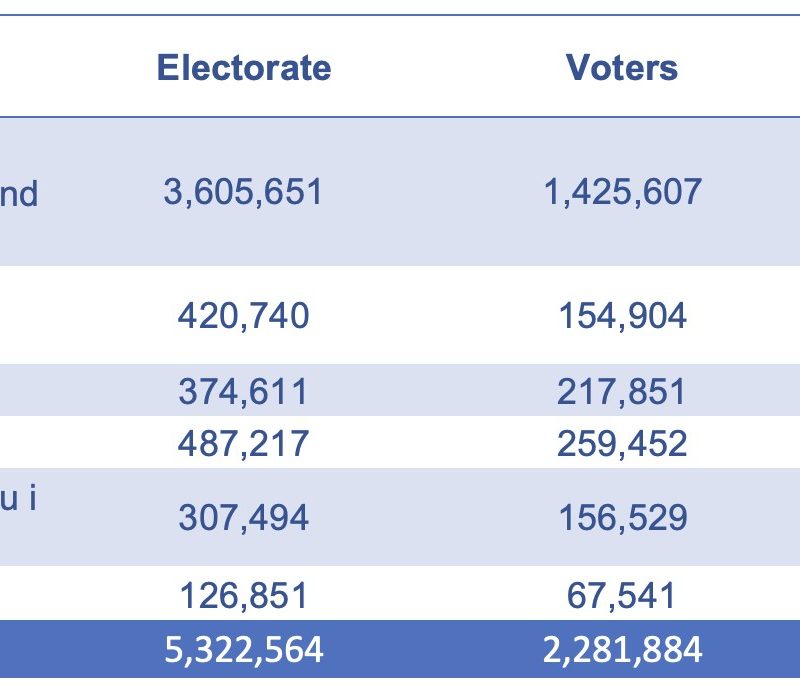Select the cell containing 374,611
Viewport: 800px width, 689px height.
pos(244,392)
